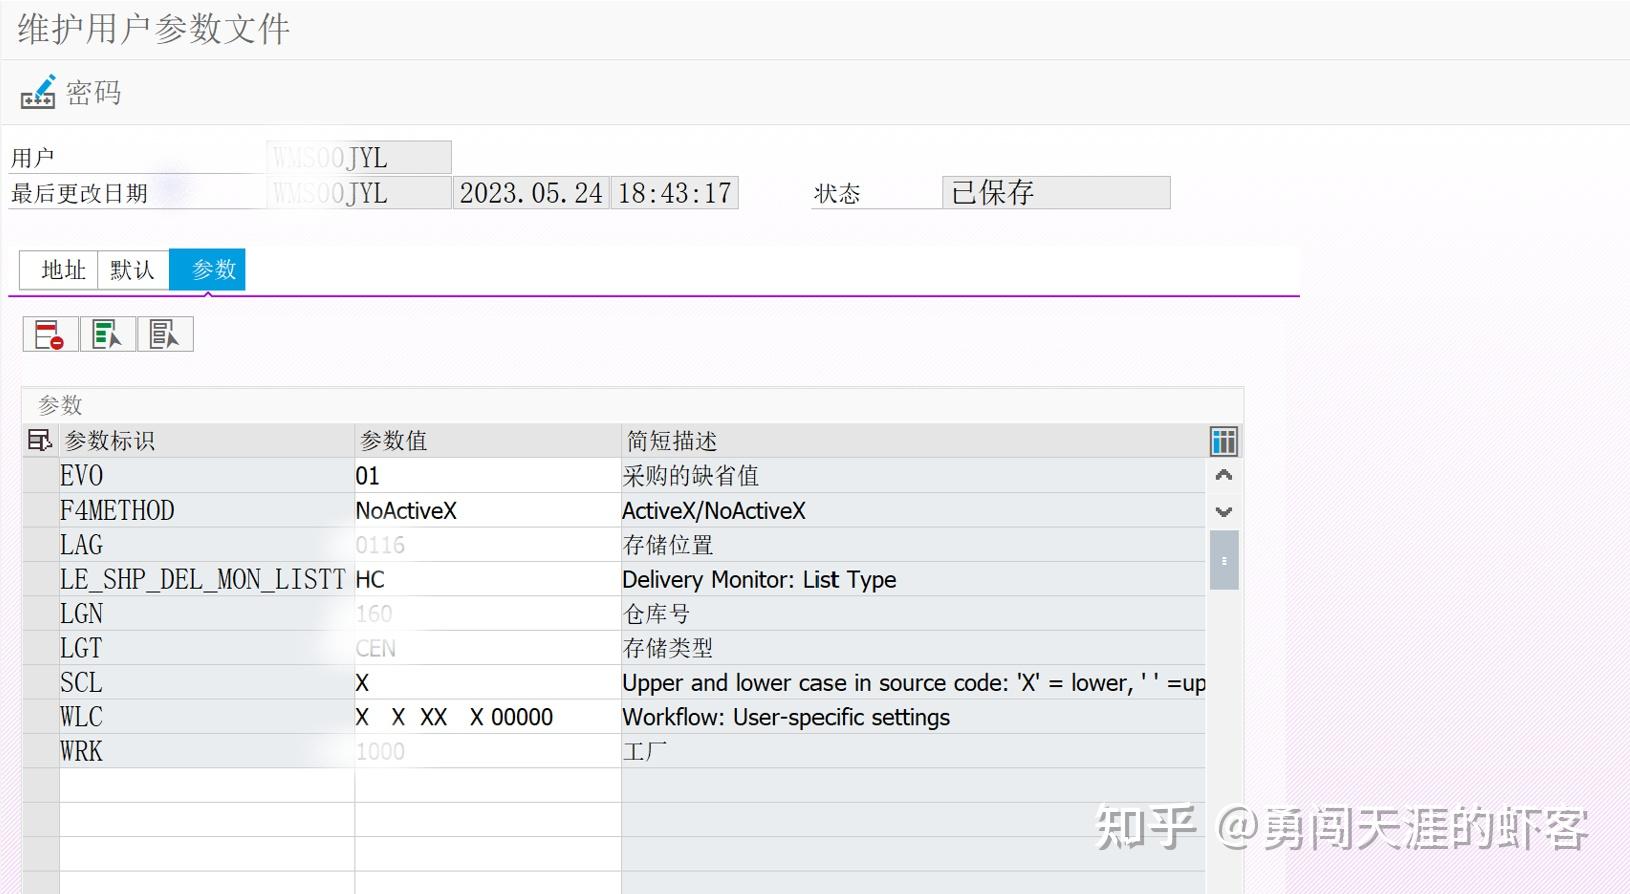Click the X value cell for SCL
Image resolution: width=1630 pixels, height=894 pixels.
(x=487, y=682)
